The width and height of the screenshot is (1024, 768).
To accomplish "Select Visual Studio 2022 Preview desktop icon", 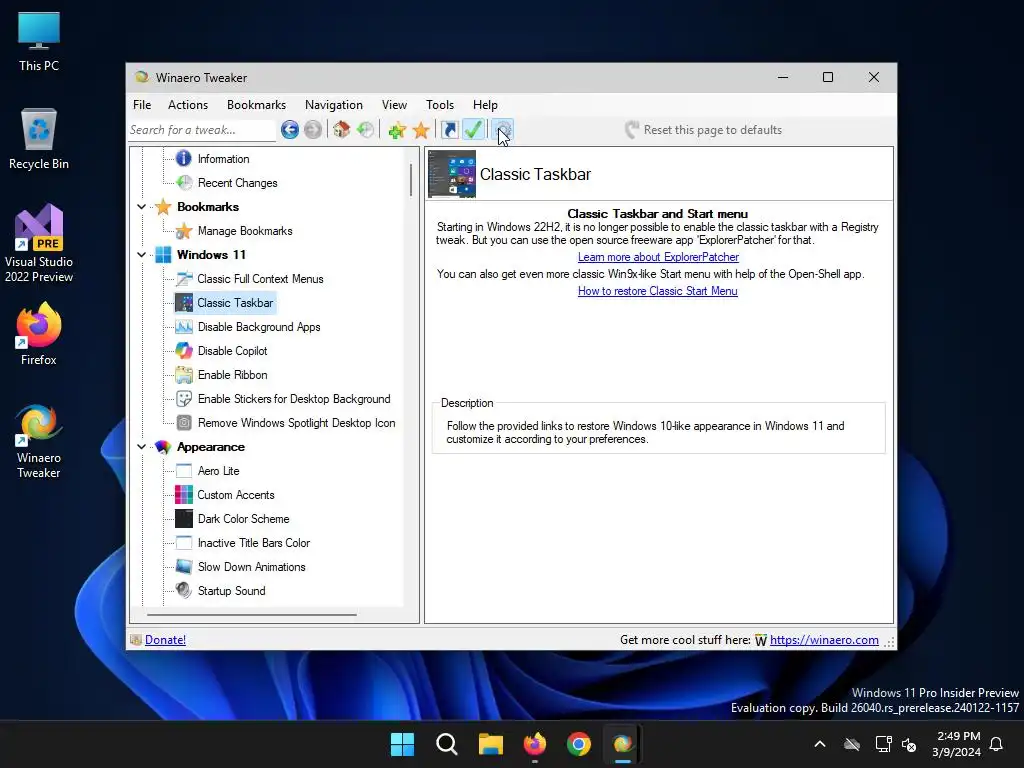I will tap(39, 243).
